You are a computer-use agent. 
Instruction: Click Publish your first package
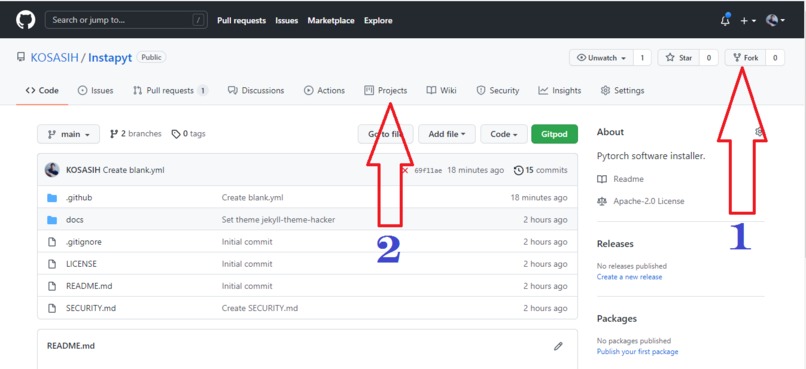(637, 352)
